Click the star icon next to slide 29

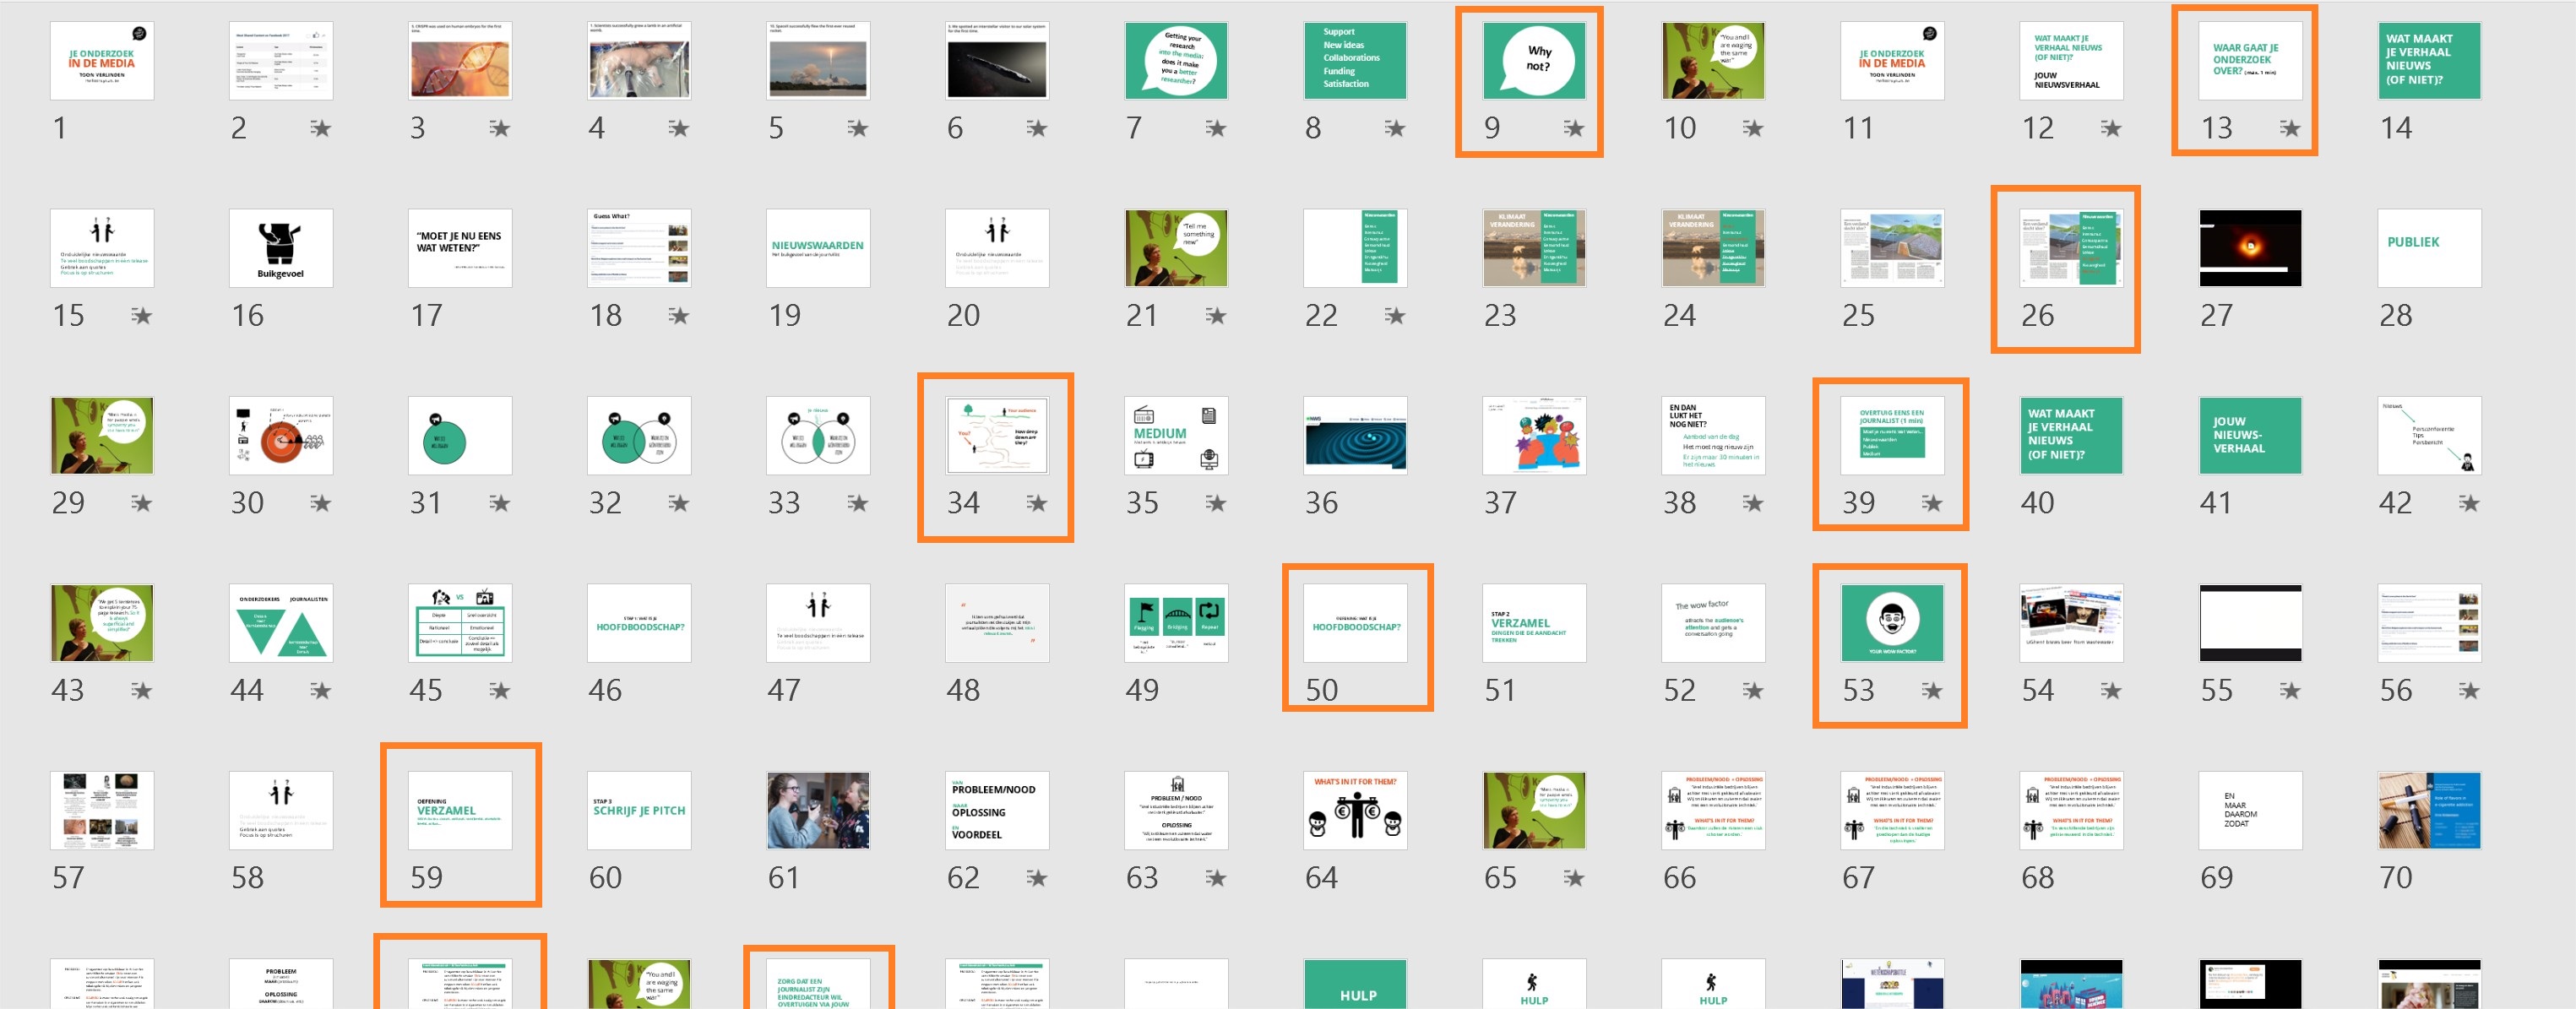coord(141,503)
